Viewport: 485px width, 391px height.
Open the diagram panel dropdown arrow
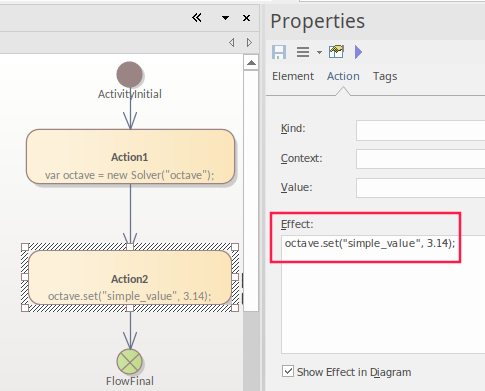click(x=225, y=18)
